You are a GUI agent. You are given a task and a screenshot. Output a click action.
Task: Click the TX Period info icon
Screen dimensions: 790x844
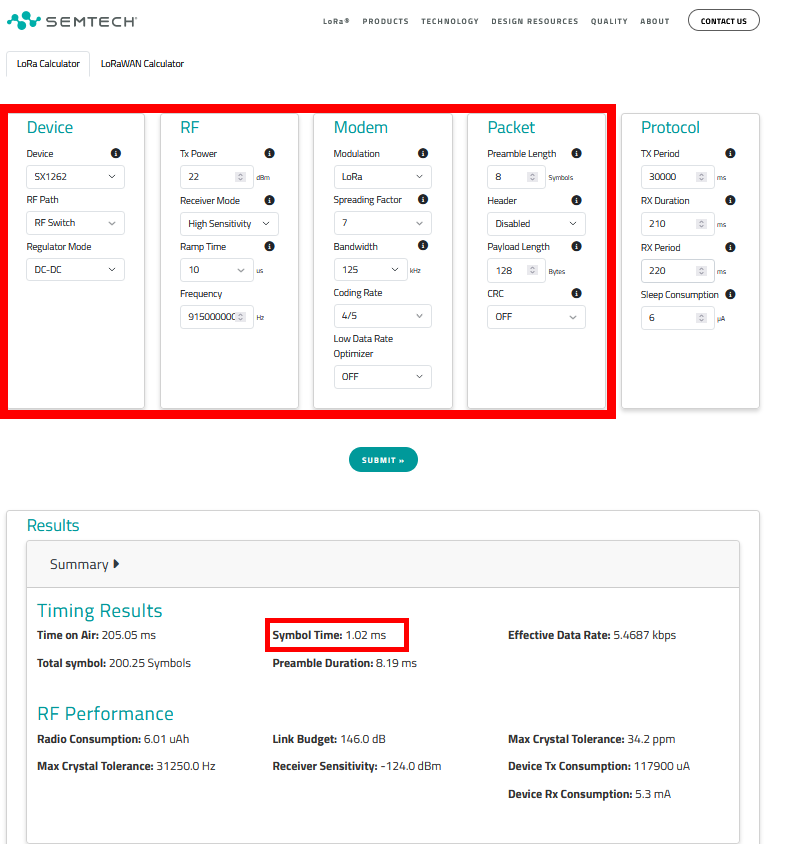click(730, 154)
